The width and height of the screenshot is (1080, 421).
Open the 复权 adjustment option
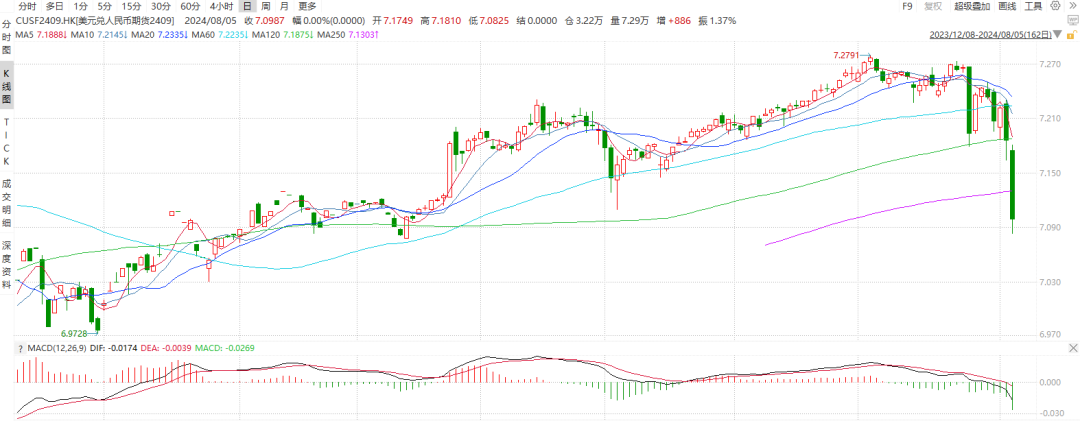click(x=931, y=6)
